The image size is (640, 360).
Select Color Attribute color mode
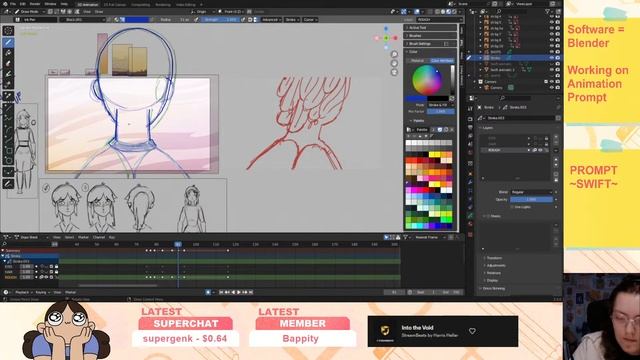coord(442,60)
